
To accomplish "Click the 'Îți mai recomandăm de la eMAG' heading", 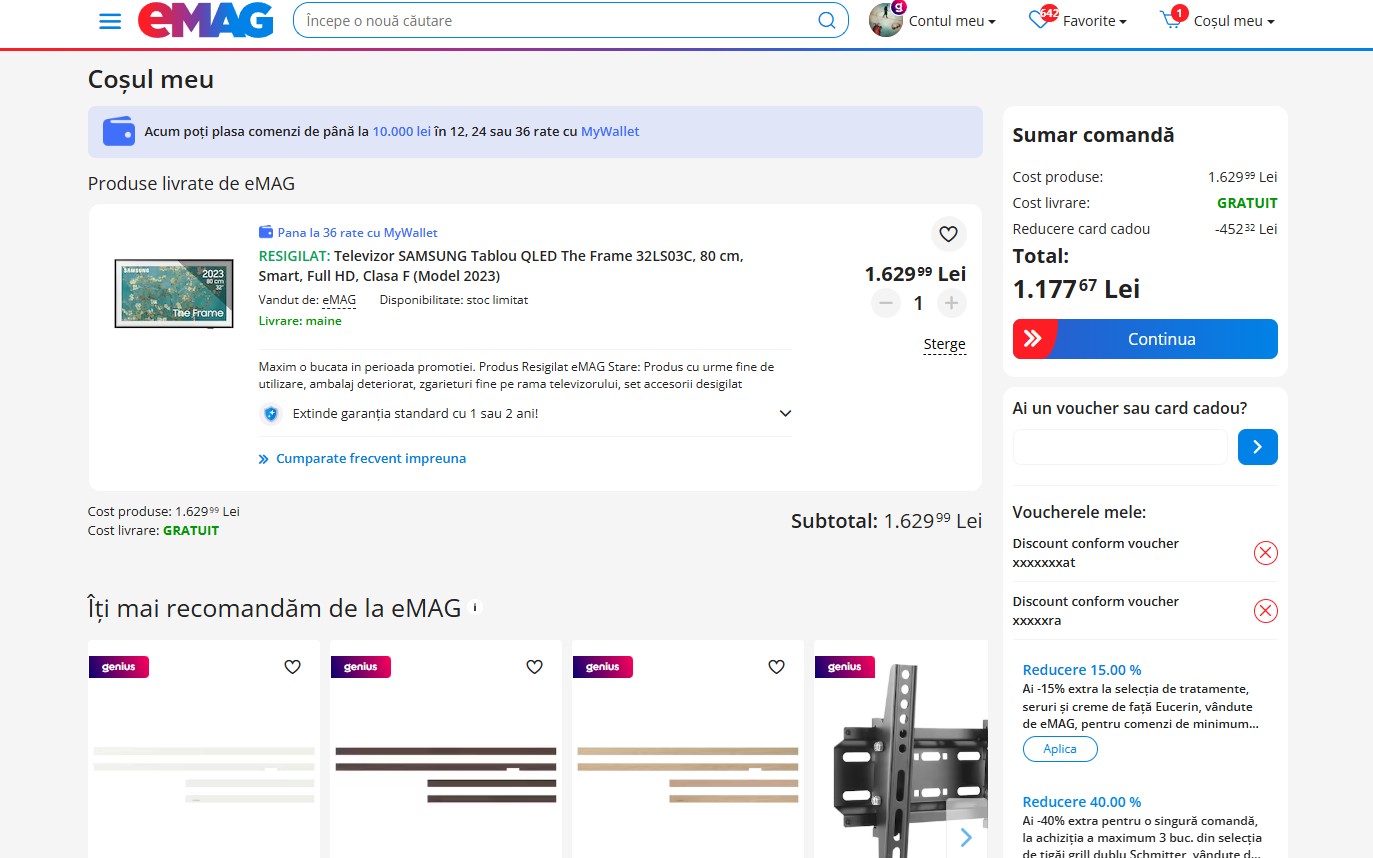I will click(x=274, y=608).
